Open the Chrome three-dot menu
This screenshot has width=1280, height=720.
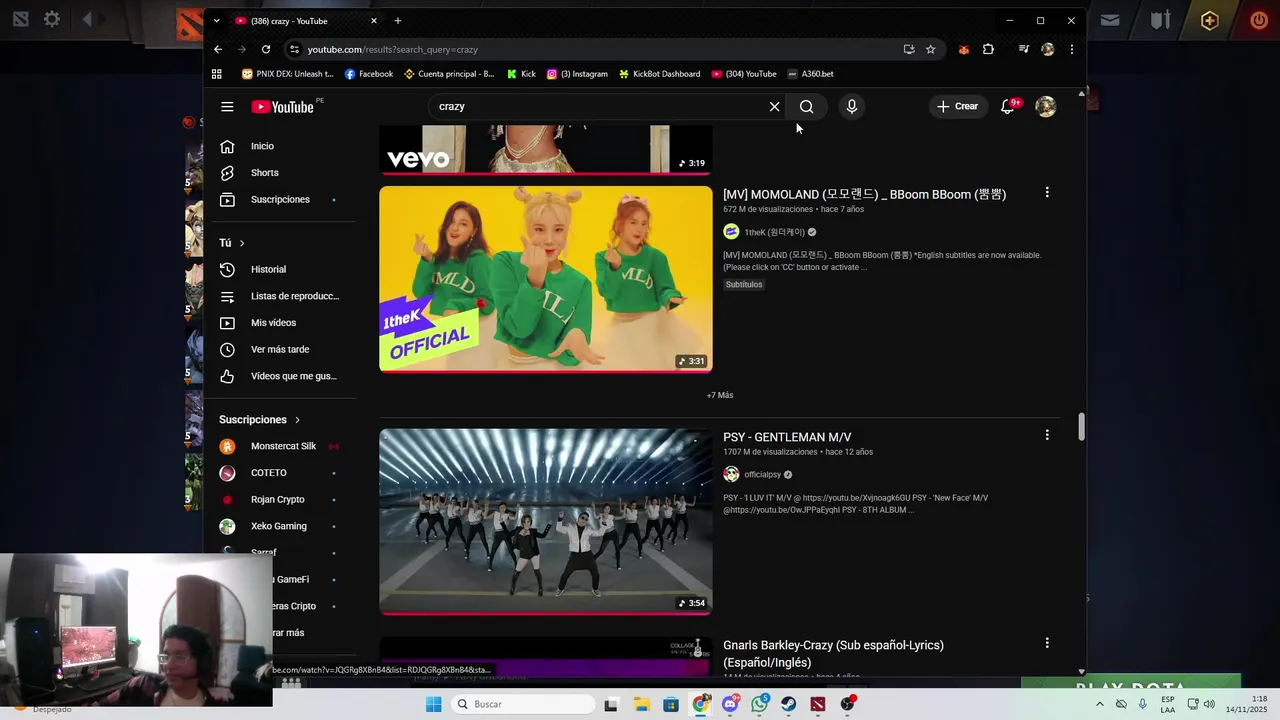point(1071,49)
